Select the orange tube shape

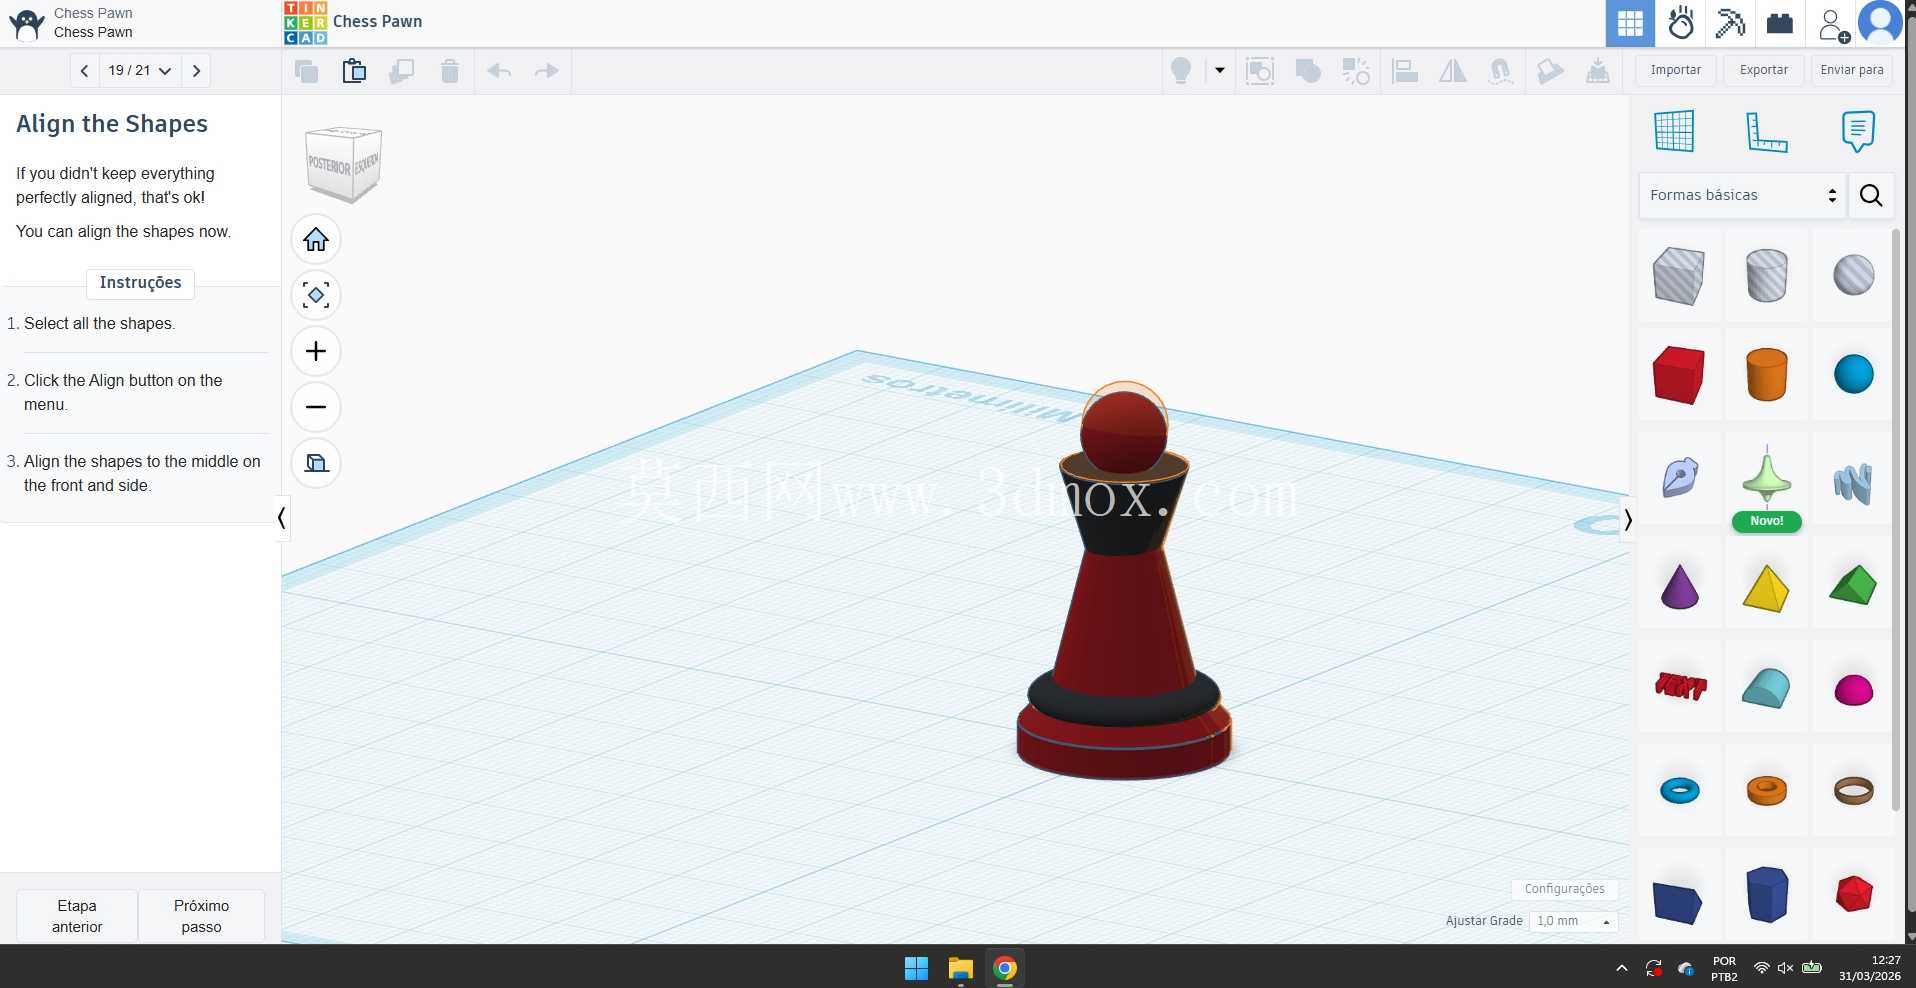coord(1766,791)
